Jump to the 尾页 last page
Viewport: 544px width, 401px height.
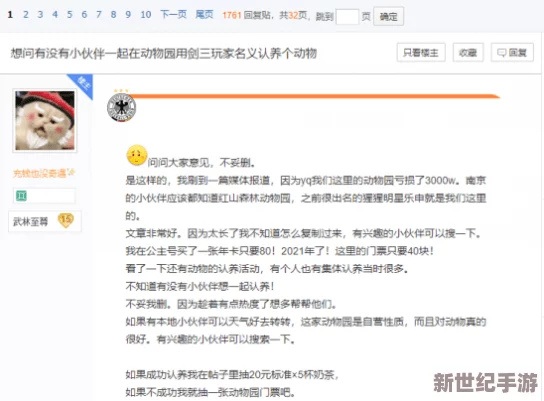tap(204, 15)
